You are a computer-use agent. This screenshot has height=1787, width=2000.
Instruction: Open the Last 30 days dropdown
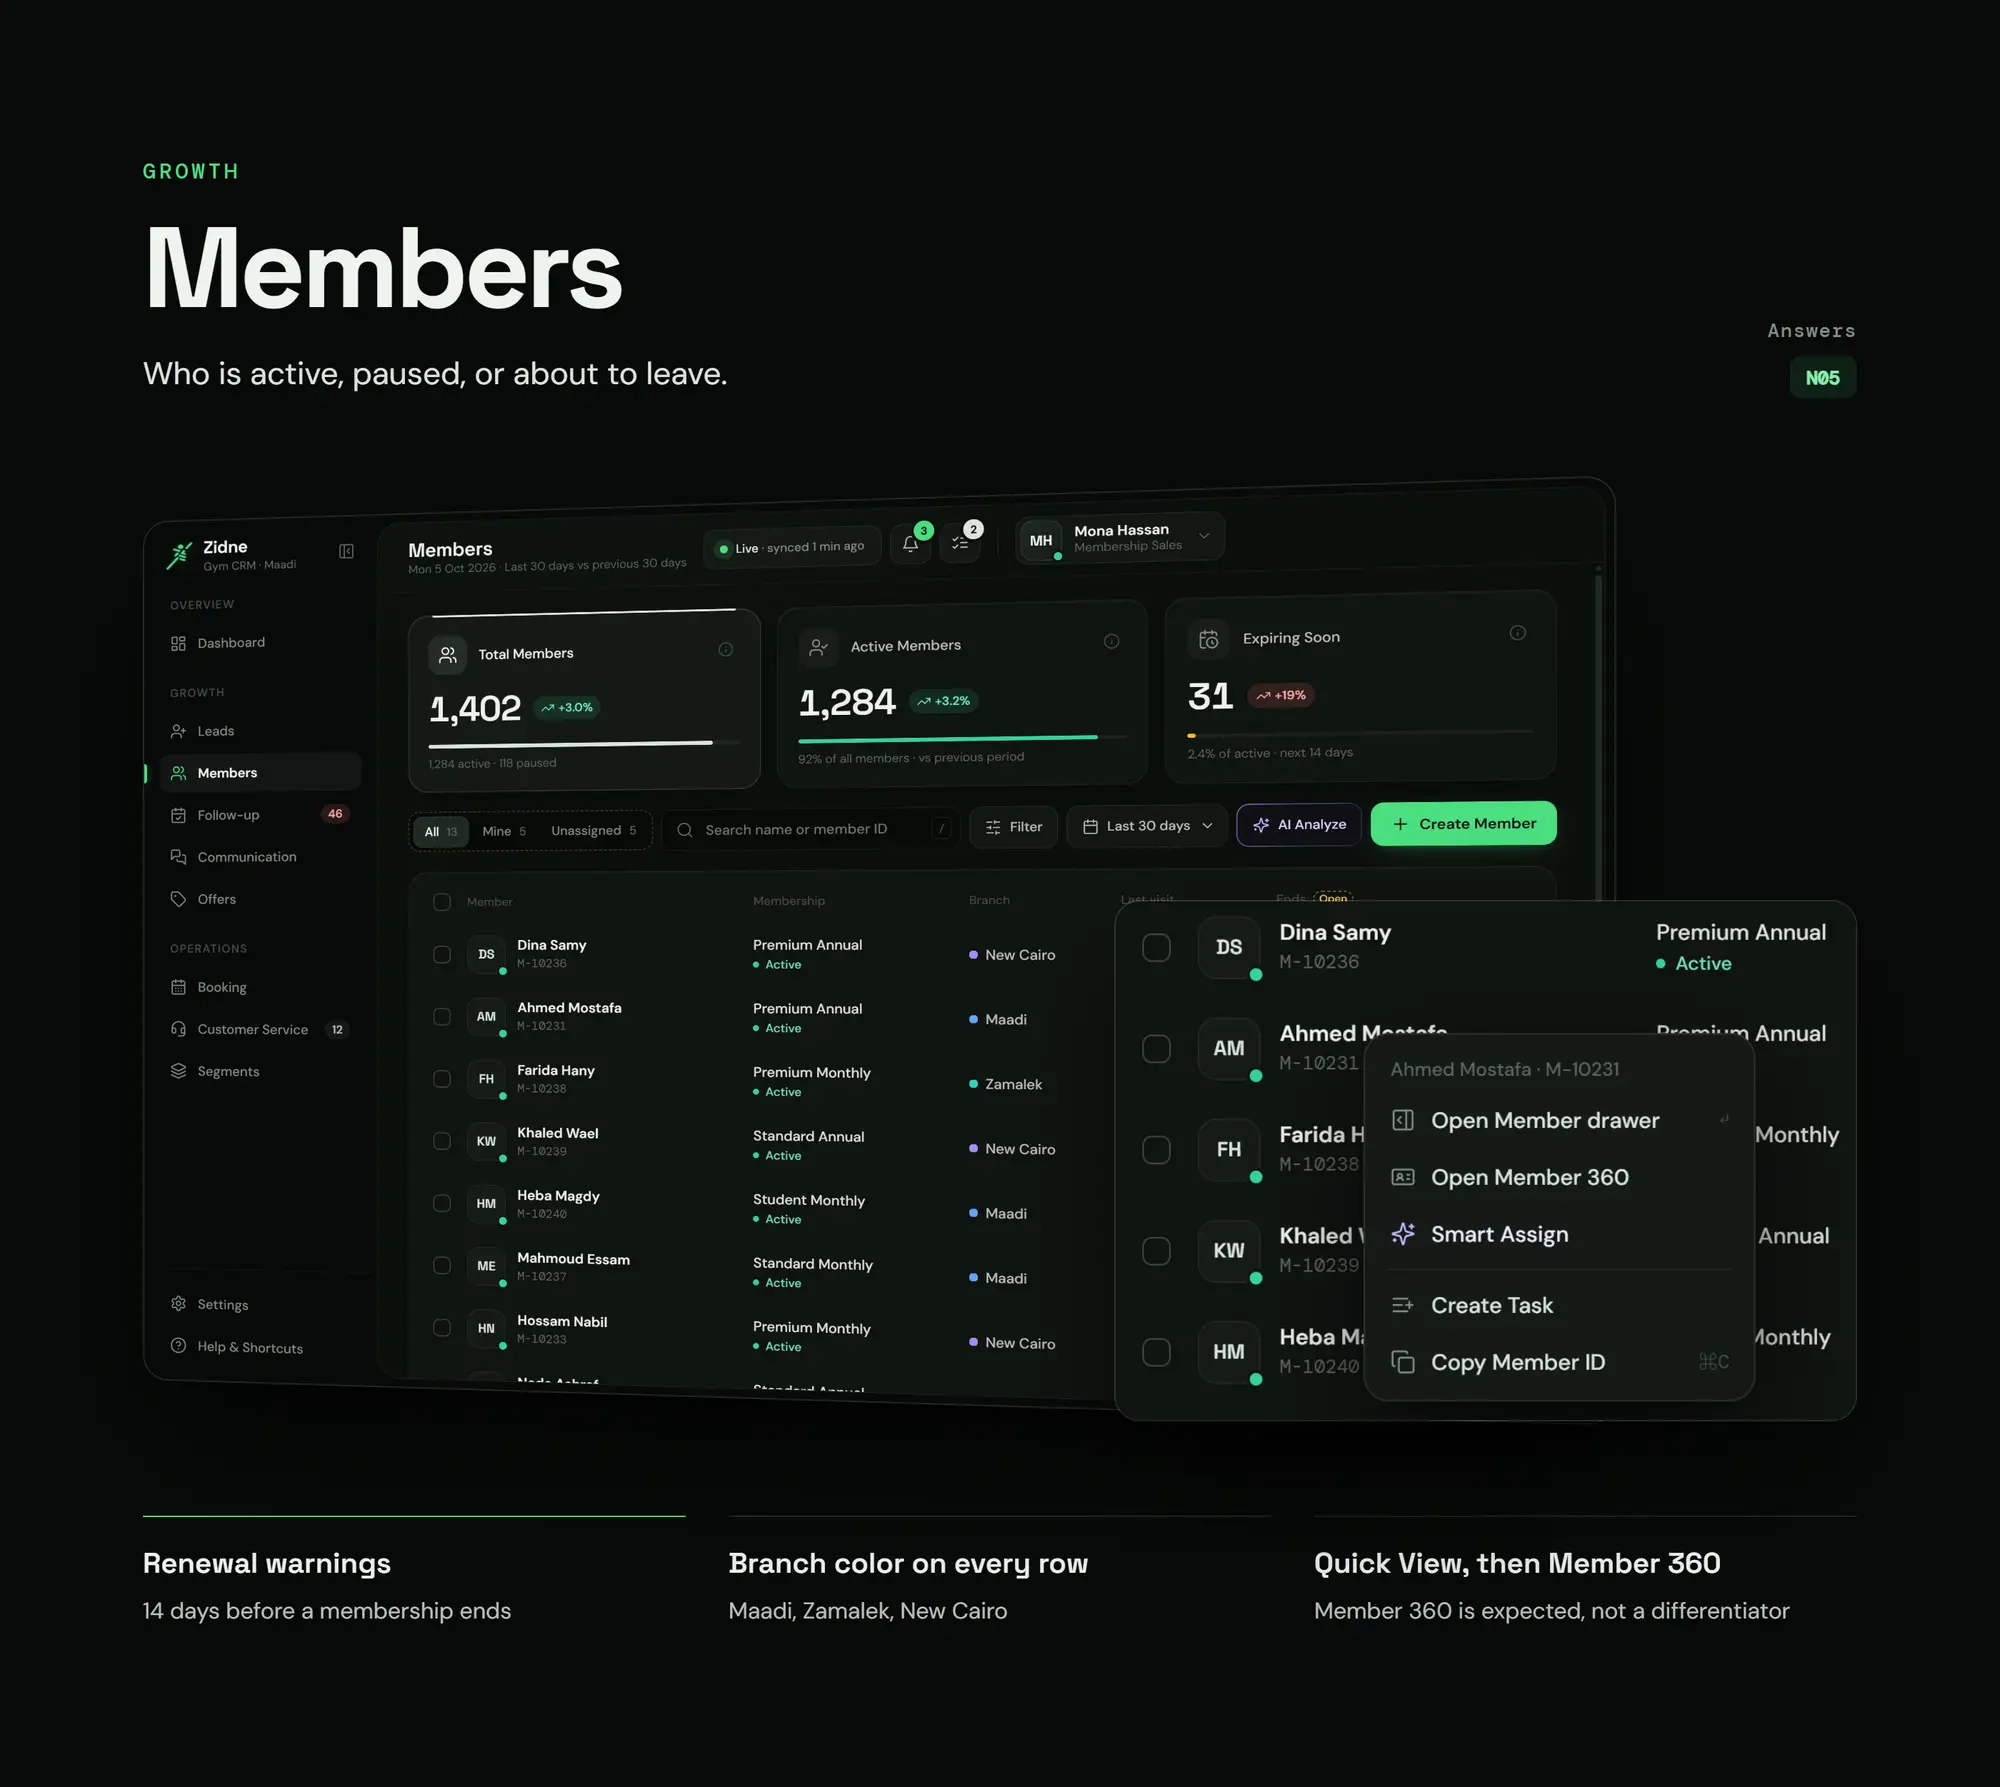(1147, 826)
